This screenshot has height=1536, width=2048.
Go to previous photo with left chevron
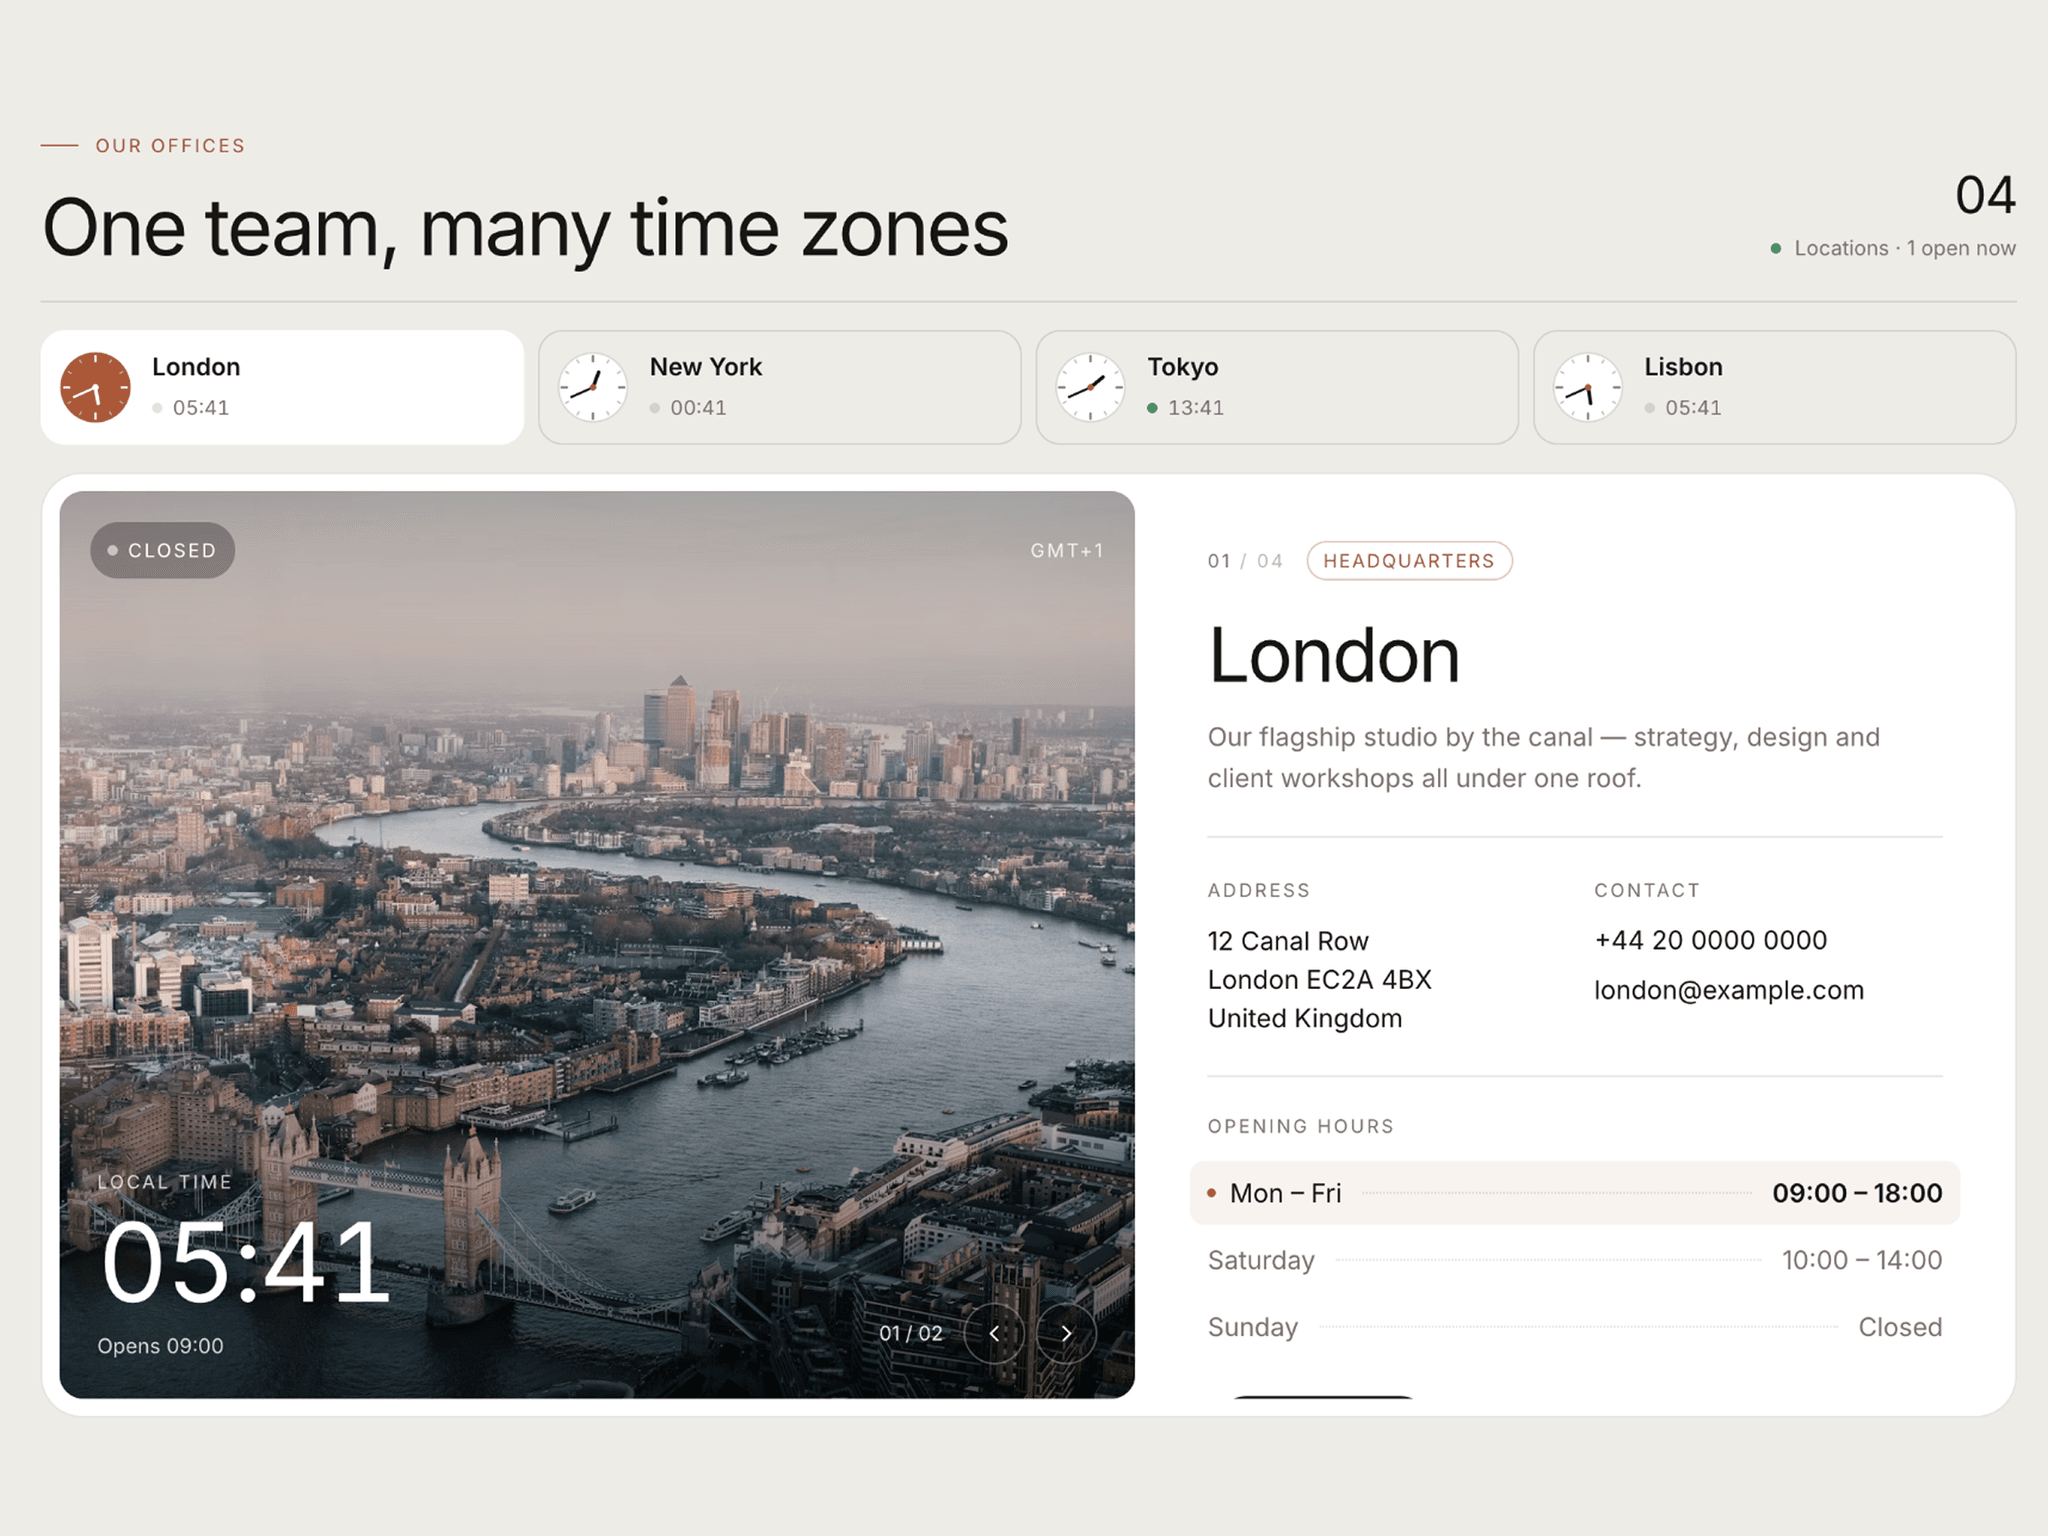tap(994, 1333)
